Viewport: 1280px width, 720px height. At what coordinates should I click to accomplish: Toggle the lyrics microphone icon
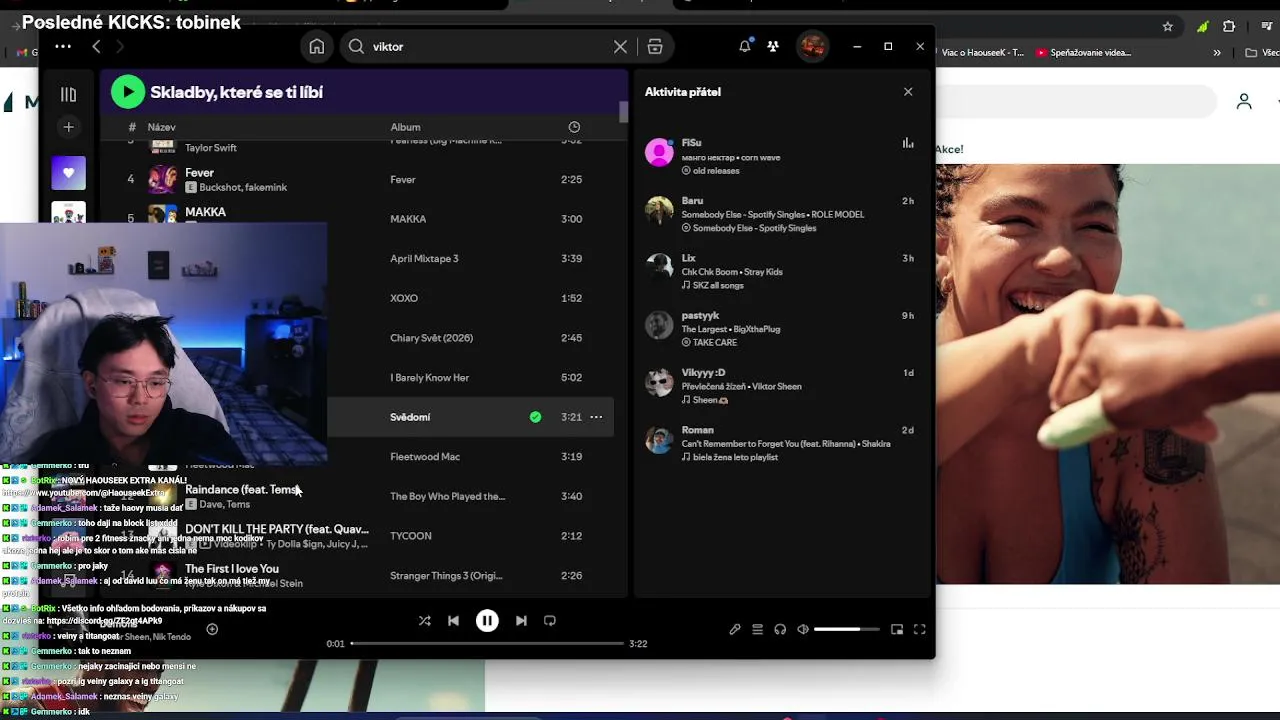[x=735, y=630]
